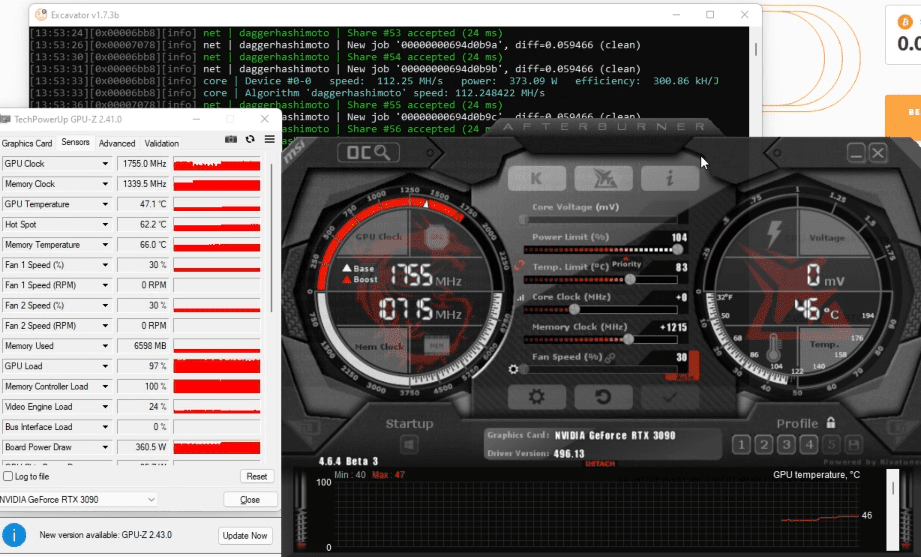Image resolution: width=921 pixels, height=557 pixels.
Task: Open GPU-Z hamburger menu
Action: [270, 139]
